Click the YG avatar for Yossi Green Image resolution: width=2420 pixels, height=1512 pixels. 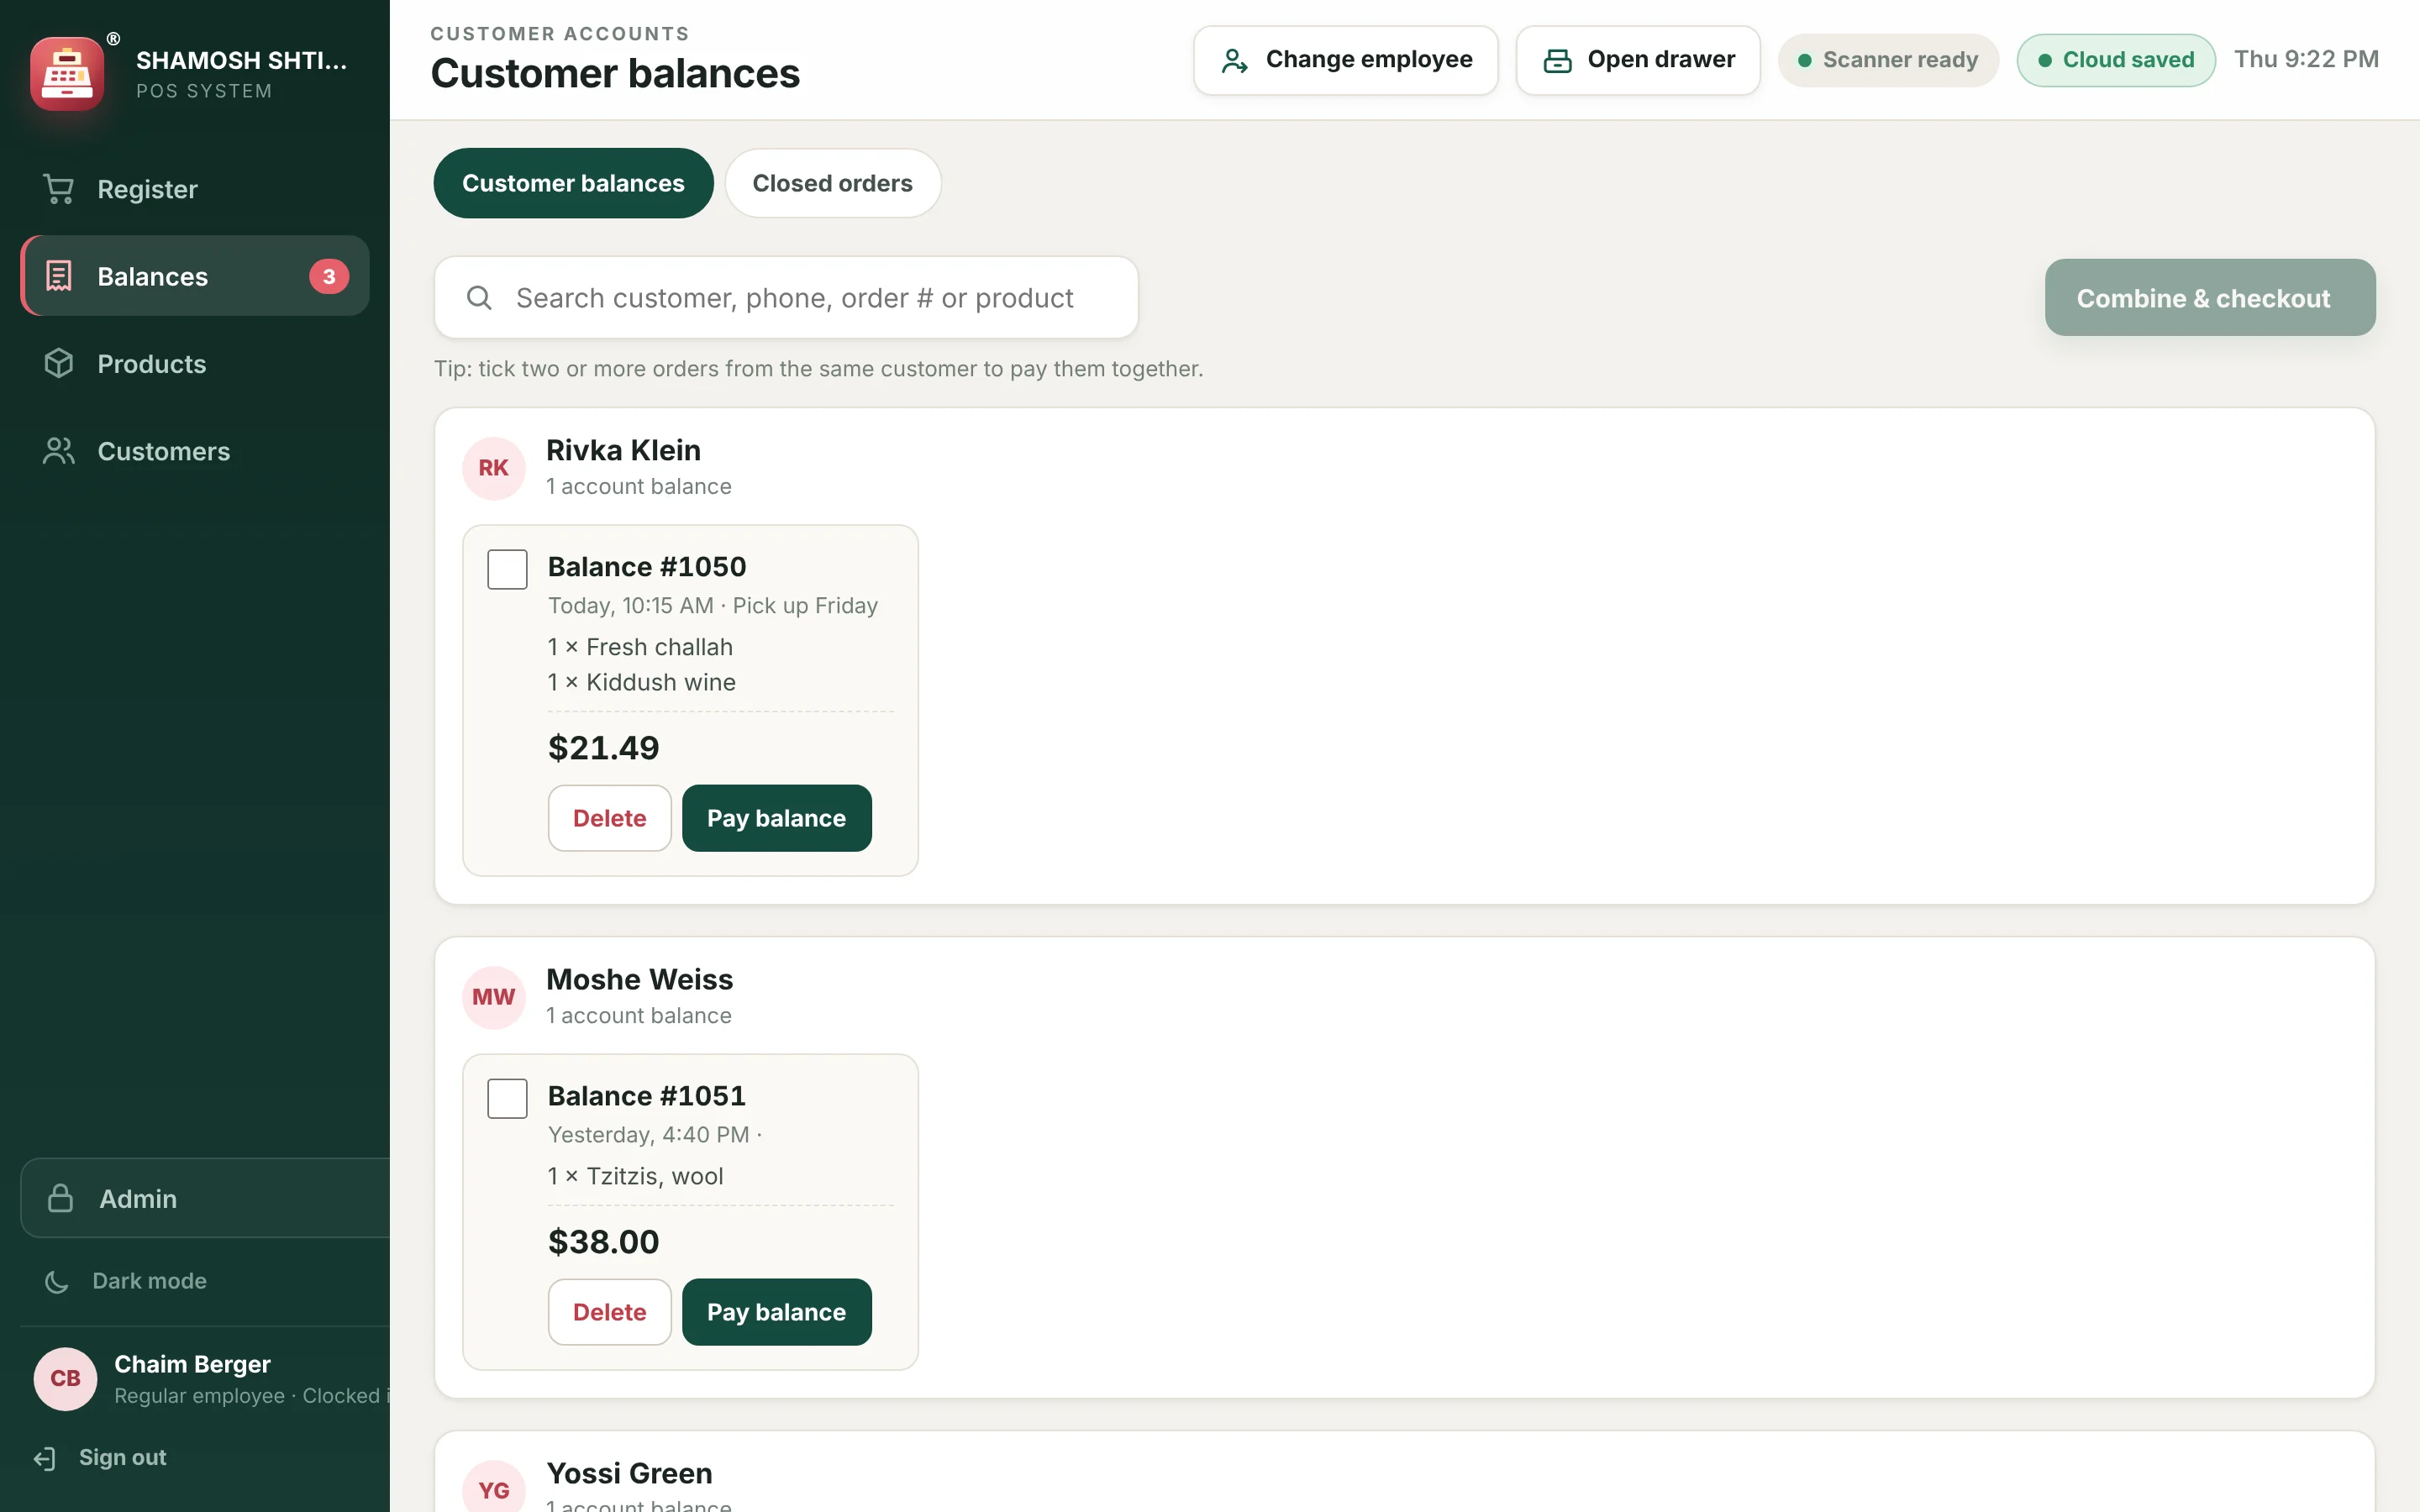click(494, 1488)
